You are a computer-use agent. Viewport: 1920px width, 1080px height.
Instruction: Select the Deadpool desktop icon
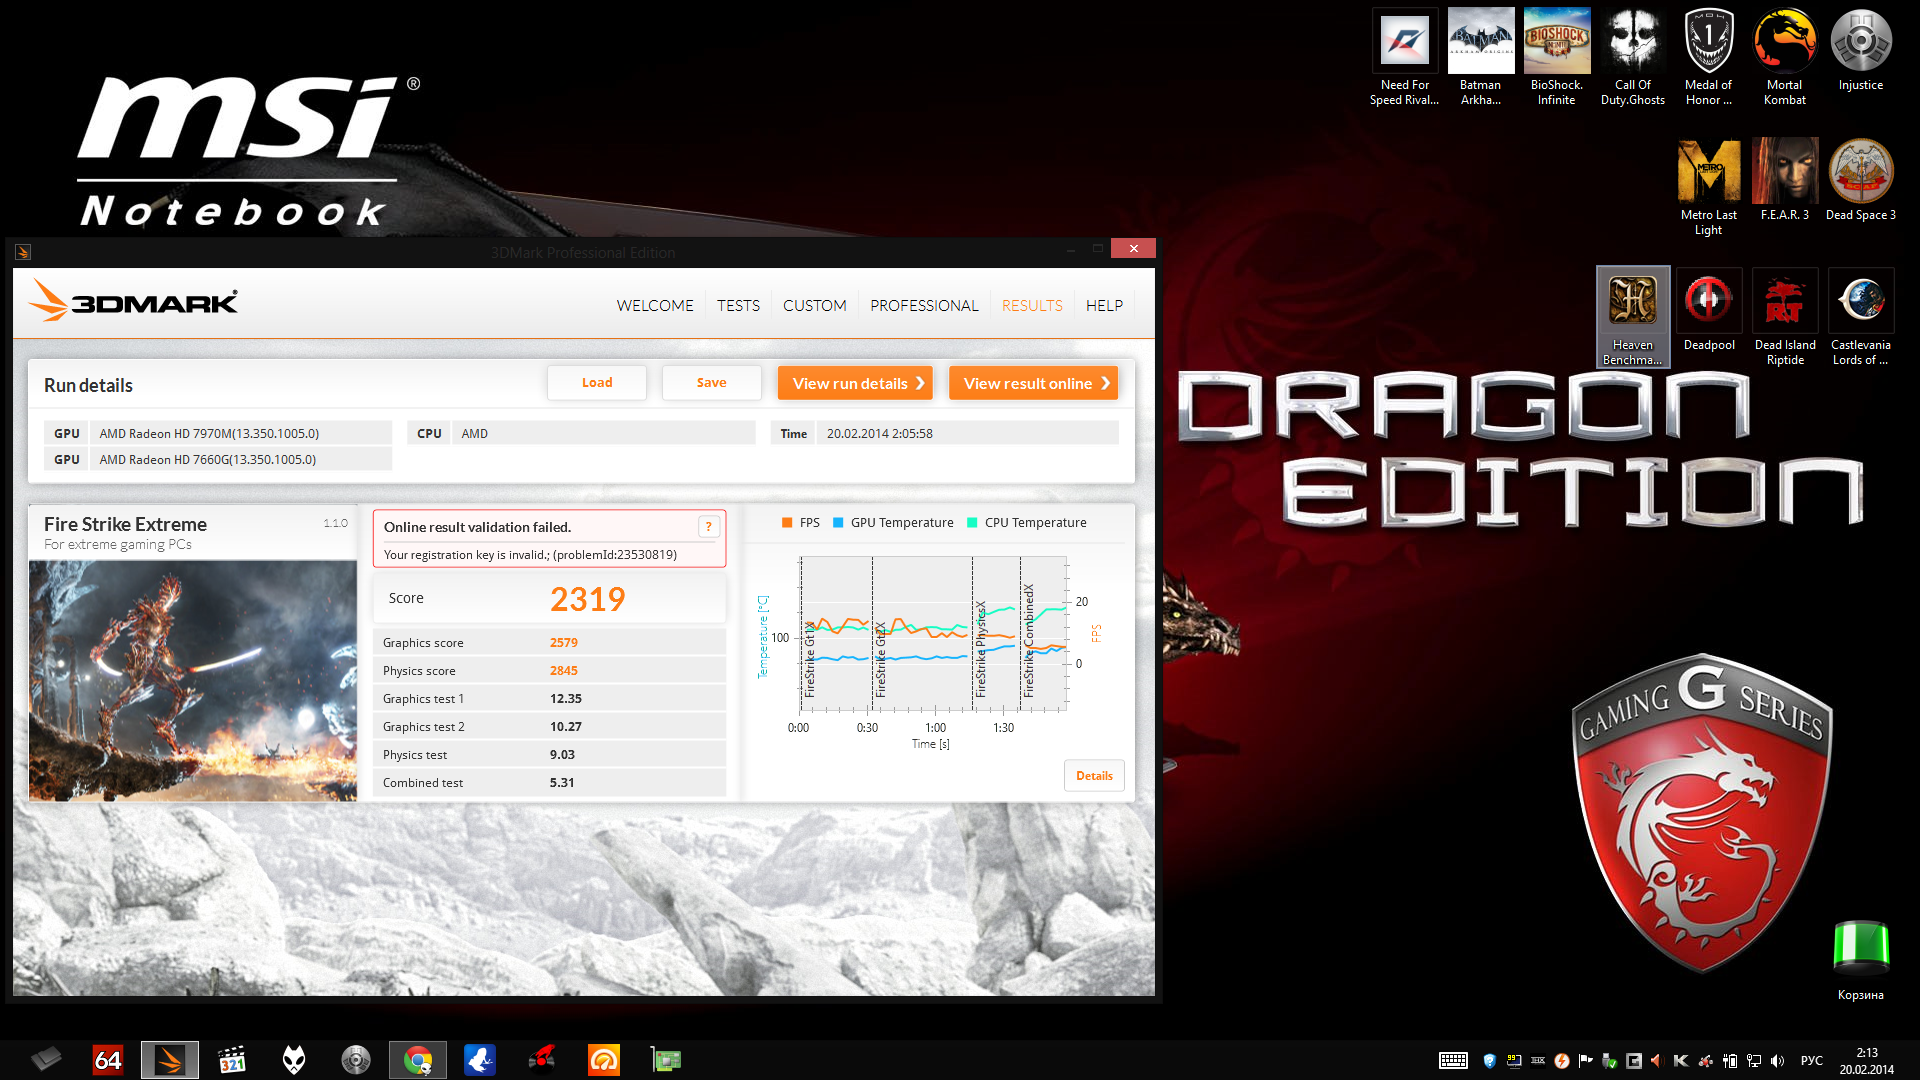1708,311
